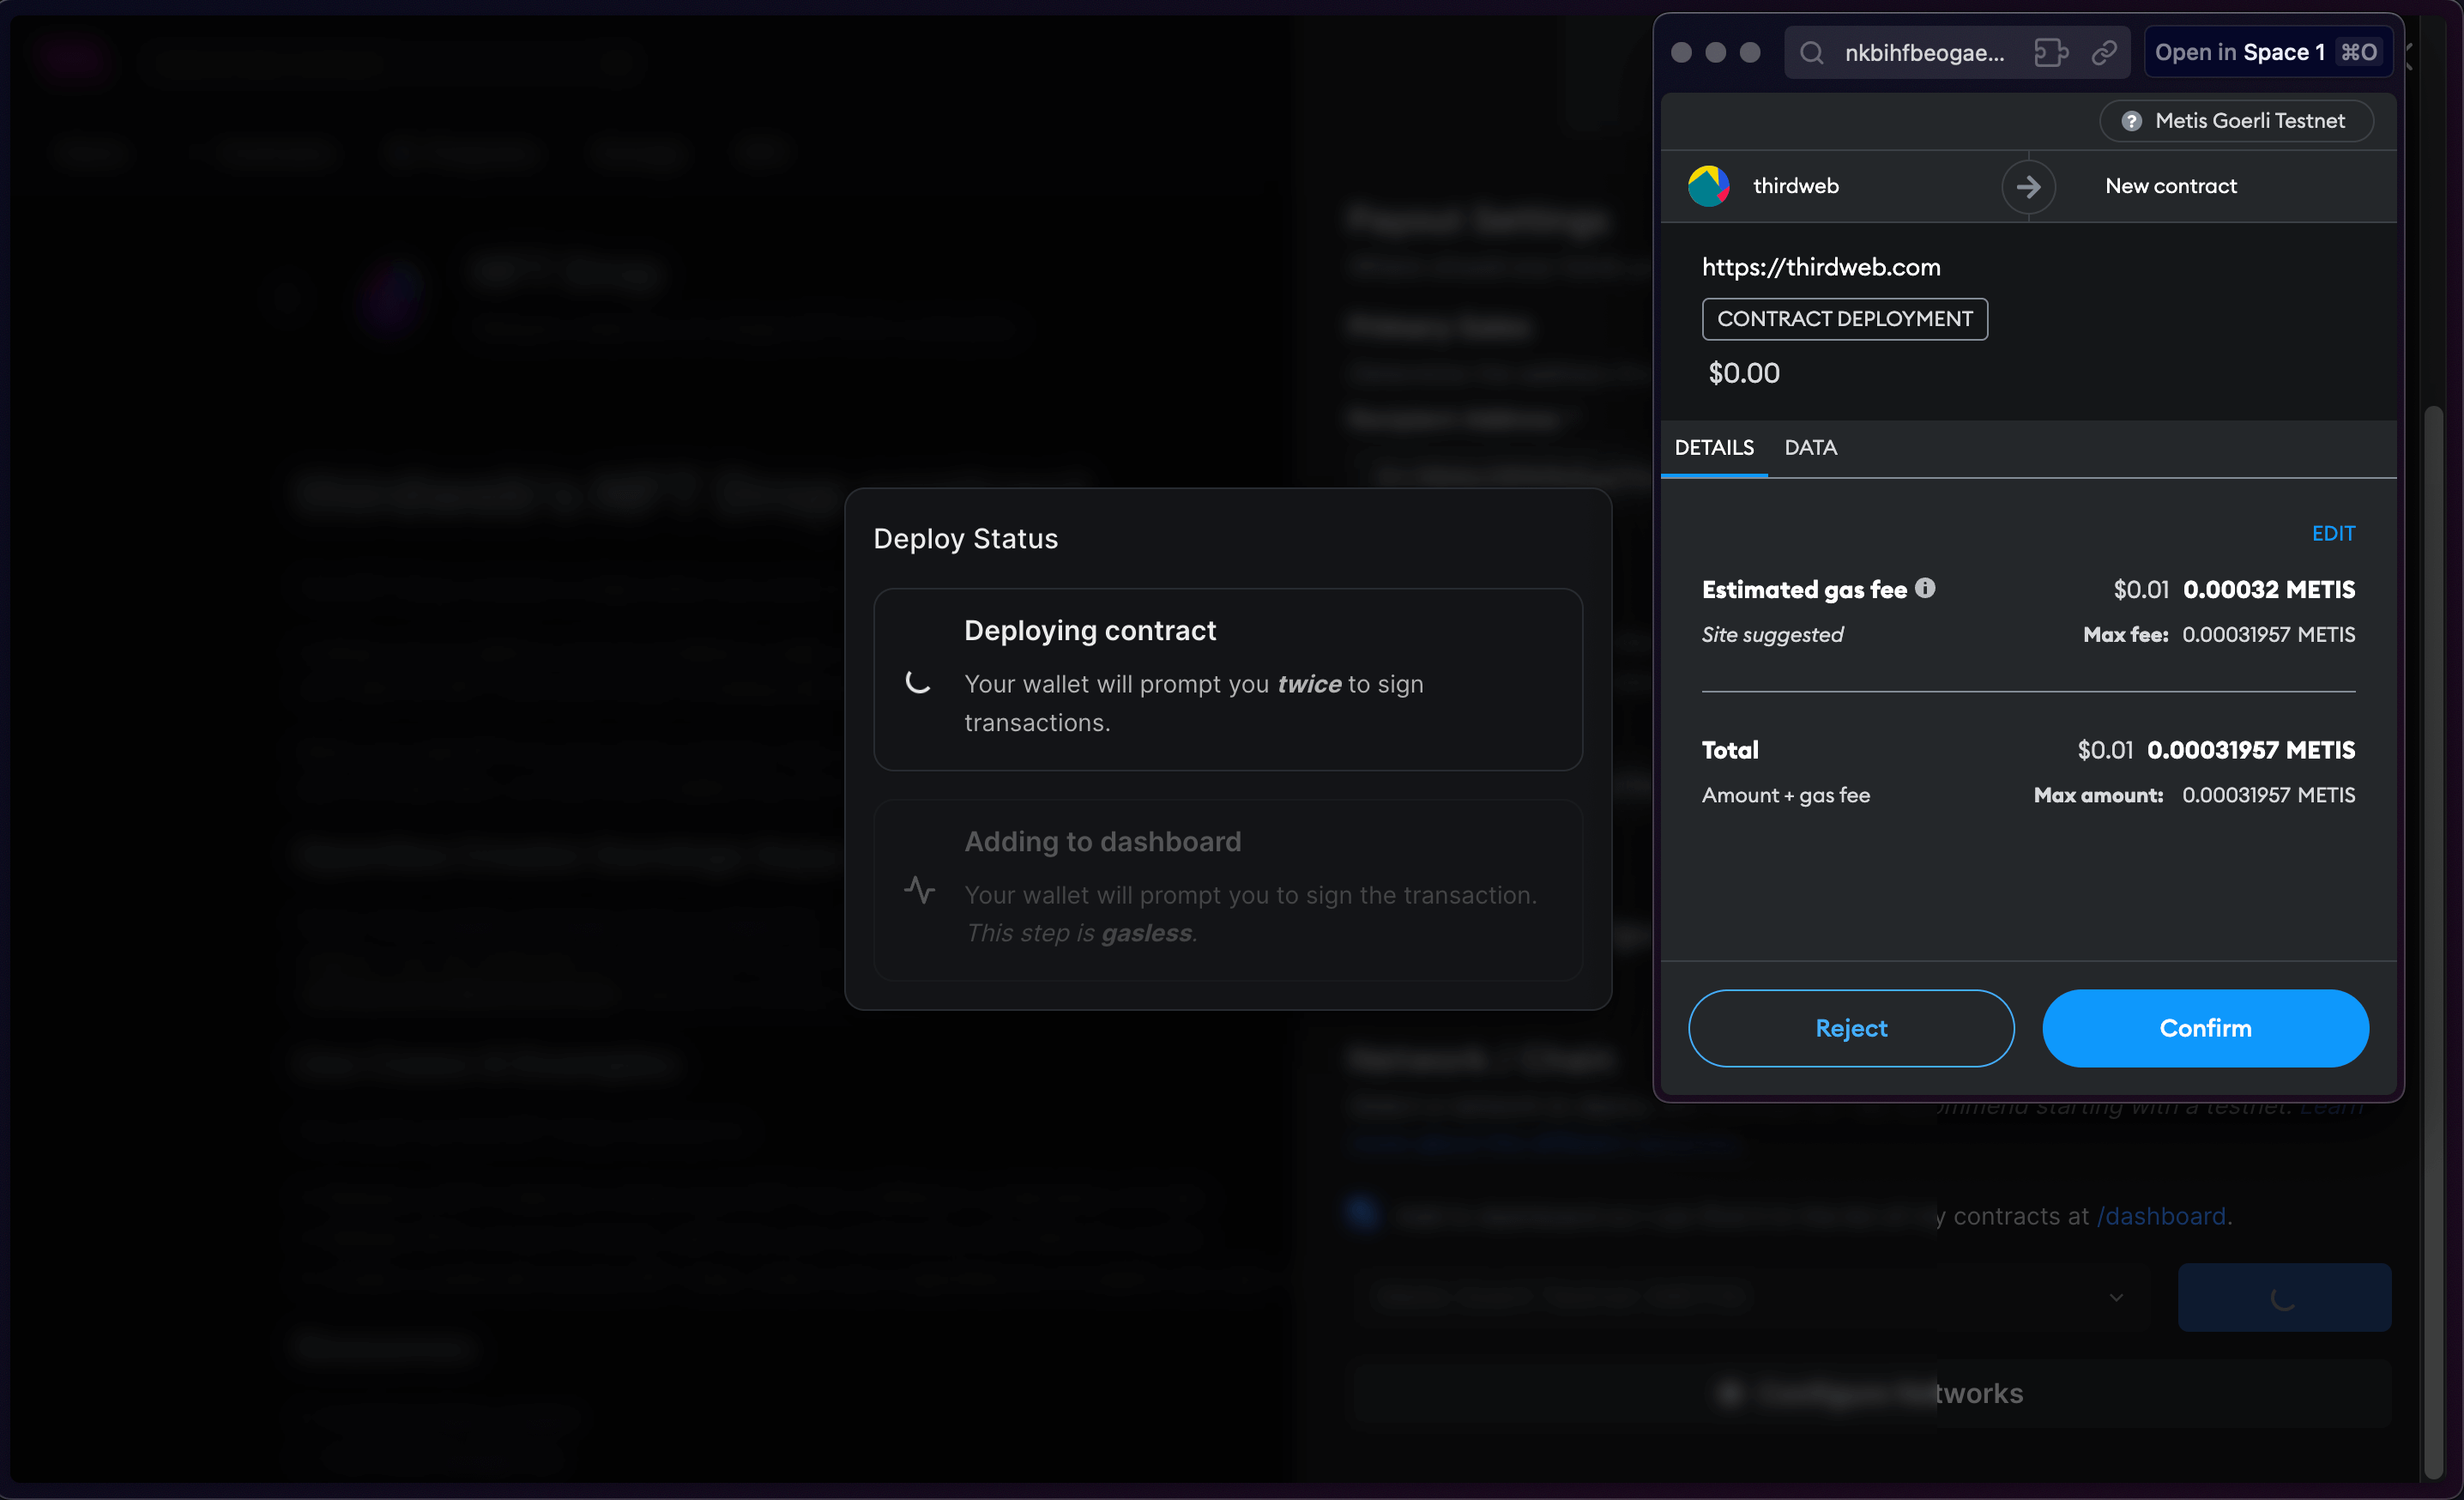Click the thirdweb site favicon
This screenshot has height=1500, width=2464.
[x=1708, y=185]
